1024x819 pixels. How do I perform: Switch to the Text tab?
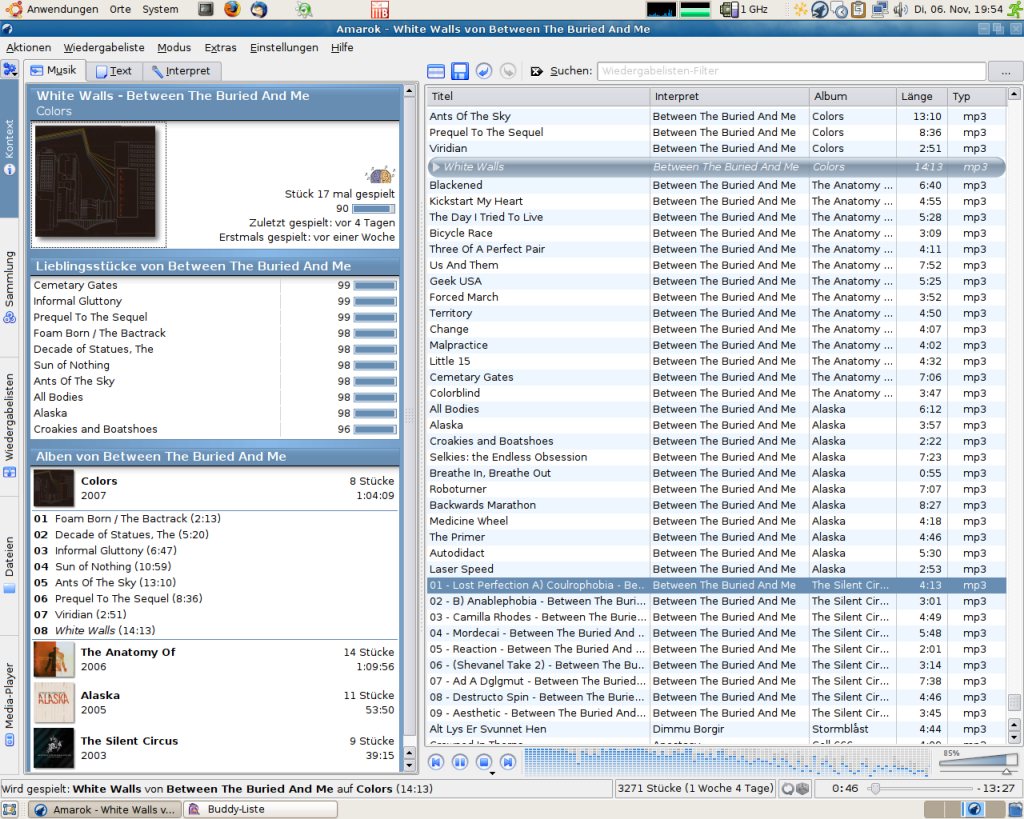tap(114, 71)
